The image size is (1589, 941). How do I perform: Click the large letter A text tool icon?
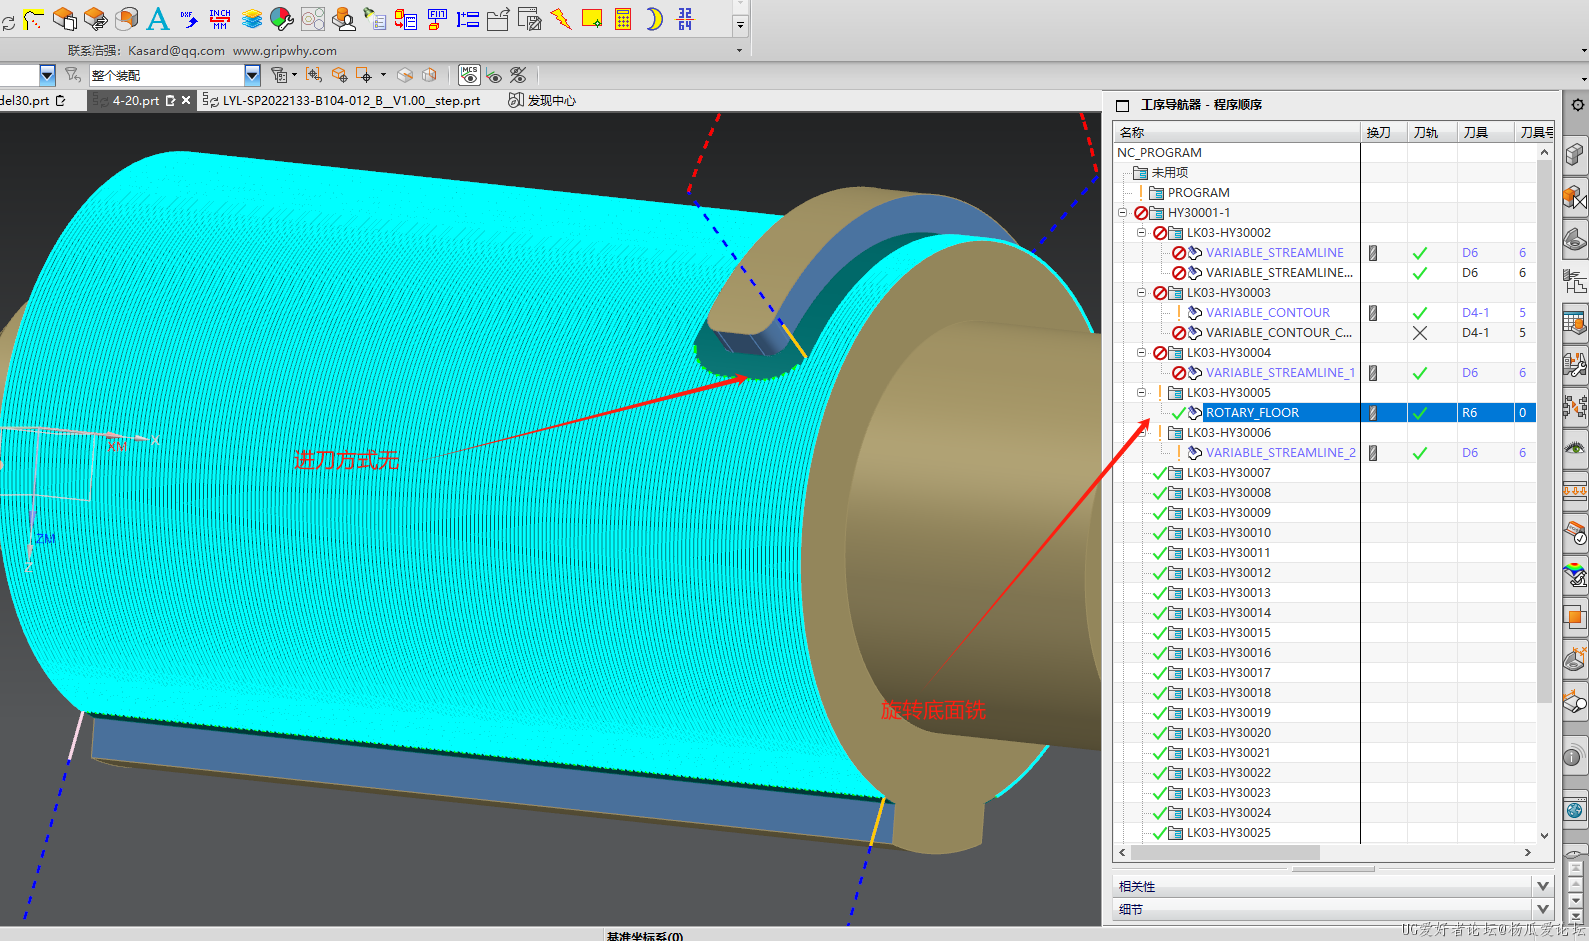pyautogui.click(x=158, y=19)
